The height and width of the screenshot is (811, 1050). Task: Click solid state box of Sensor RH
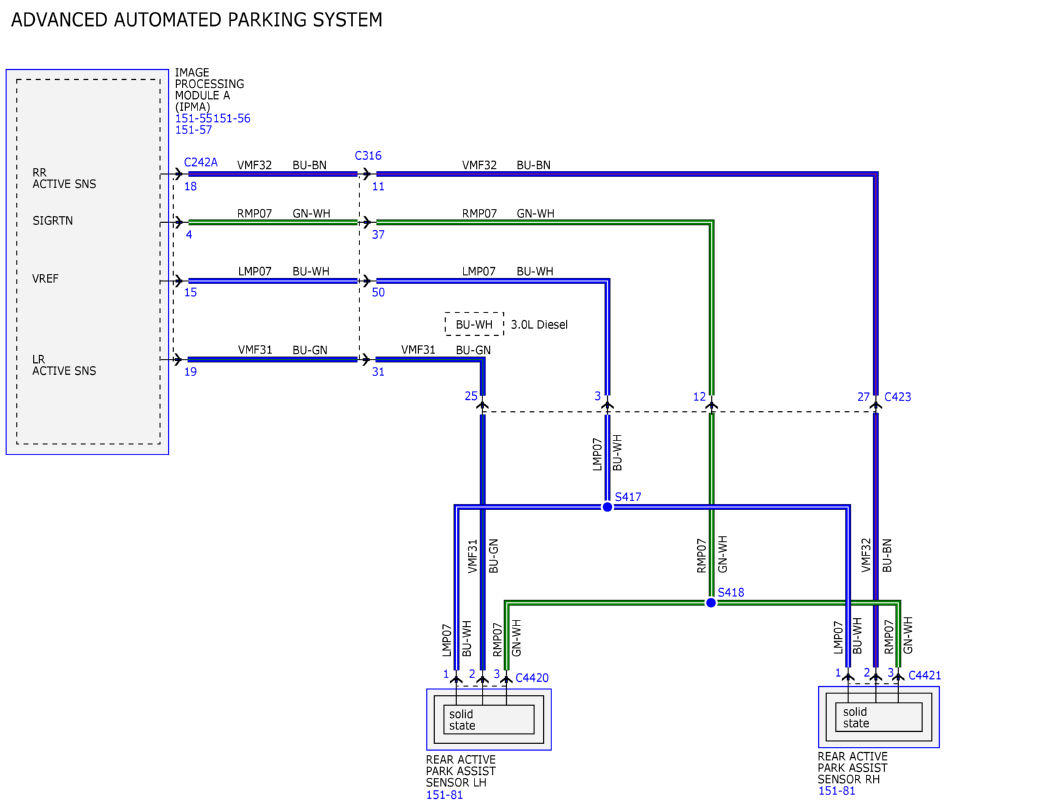point(879,717)
